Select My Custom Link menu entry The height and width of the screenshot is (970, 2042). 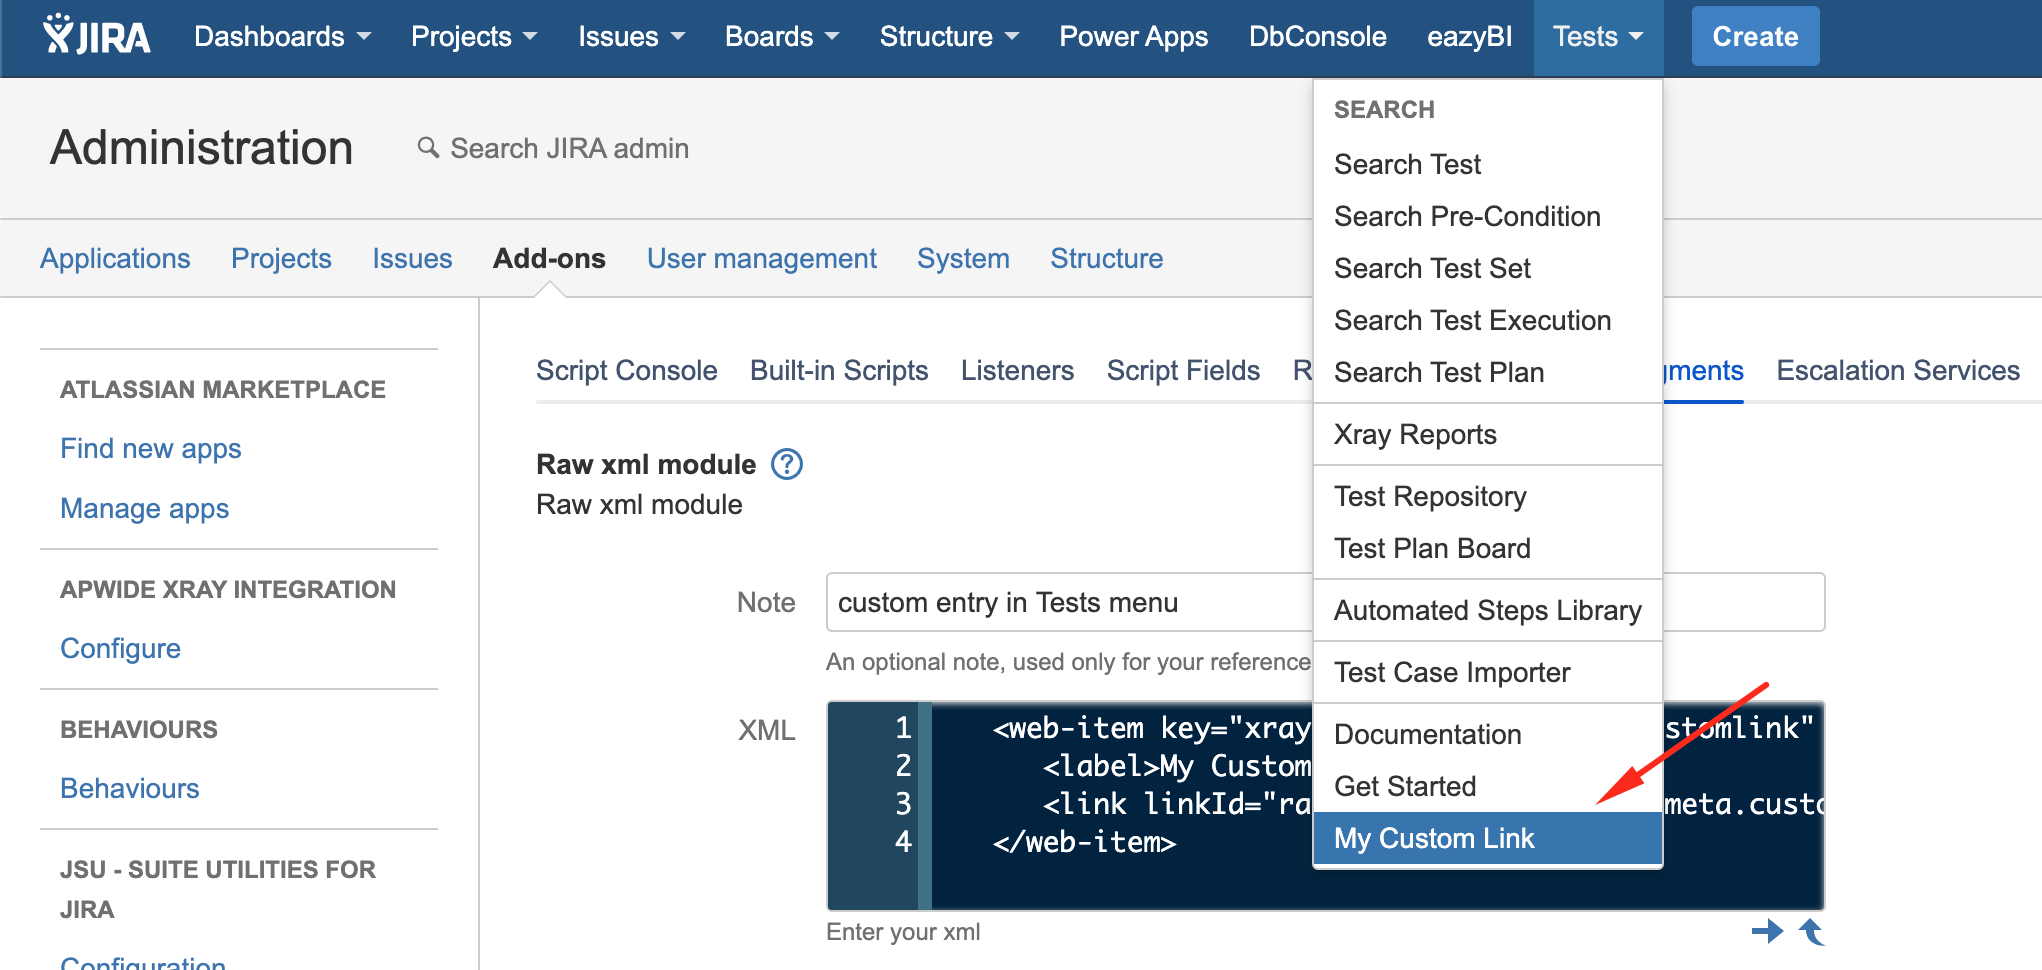[x=1488, y=838]
